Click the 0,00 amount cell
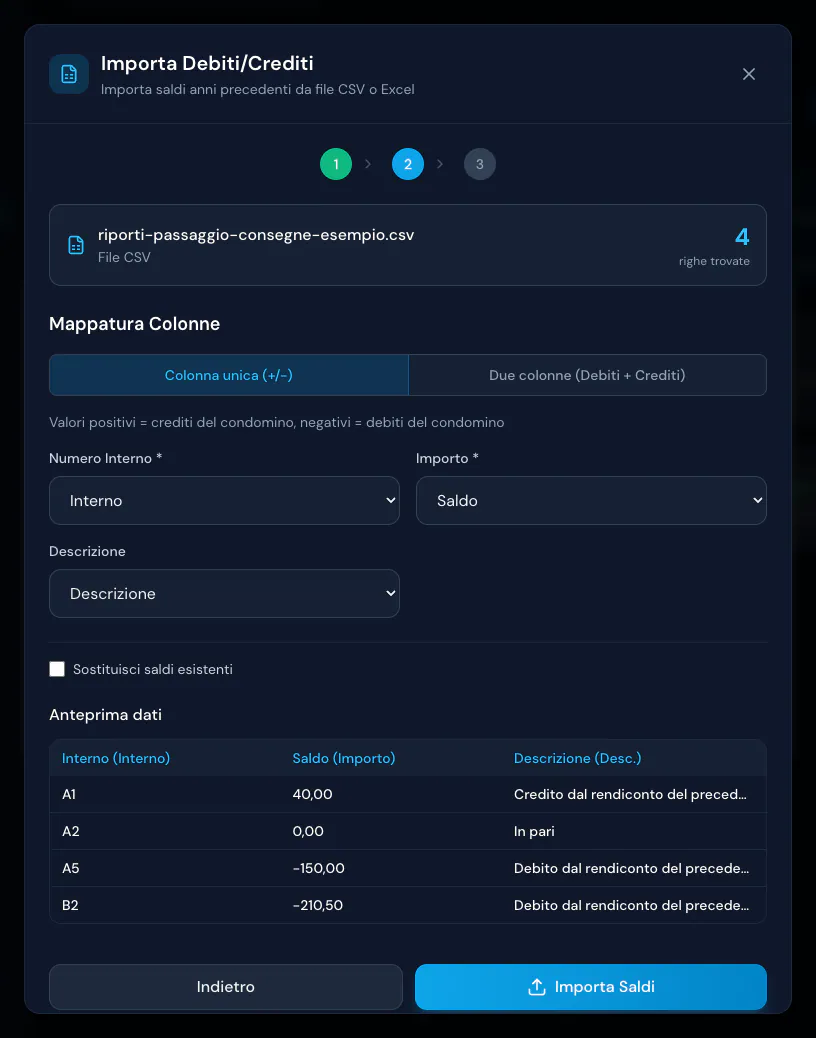 point(308,831)
